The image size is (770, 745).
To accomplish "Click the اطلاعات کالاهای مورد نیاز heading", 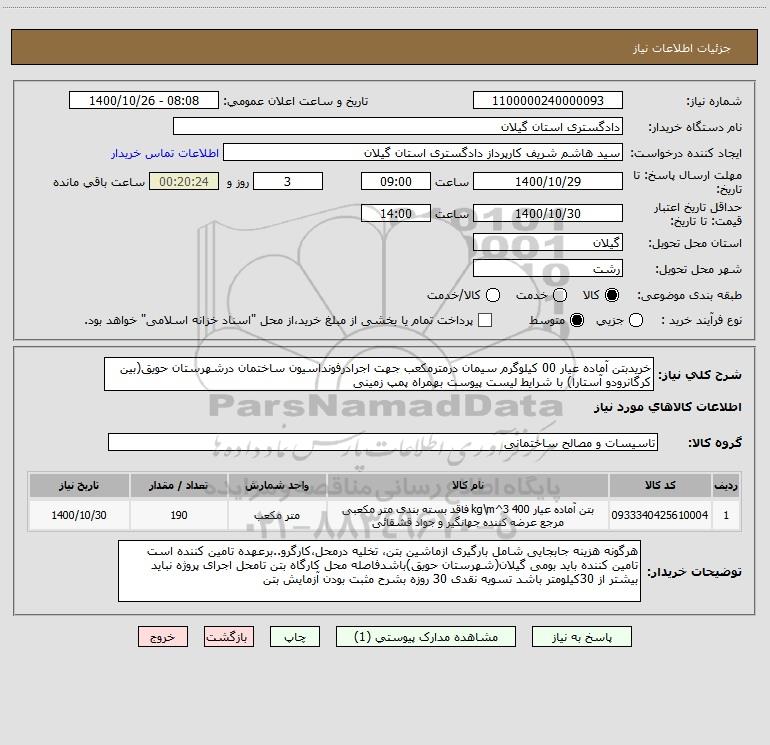I will (x=668, y=407).
